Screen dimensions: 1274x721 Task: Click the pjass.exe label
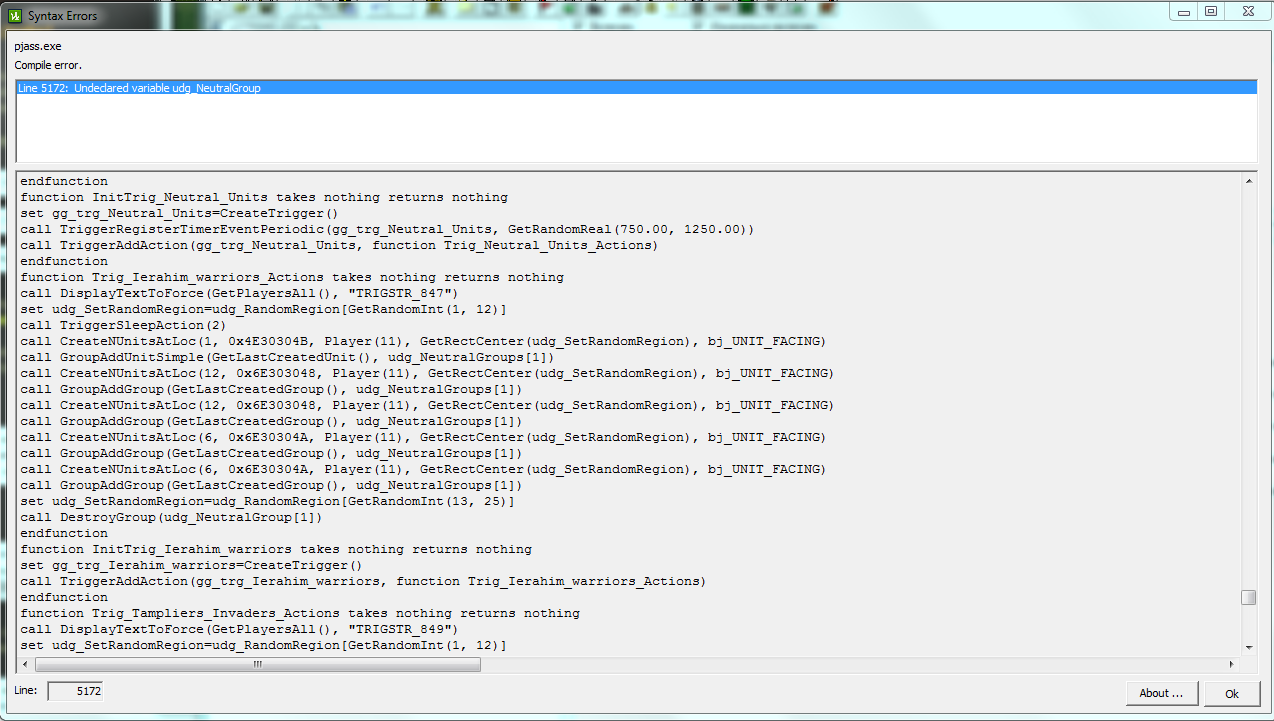click(x=38, y=47)
